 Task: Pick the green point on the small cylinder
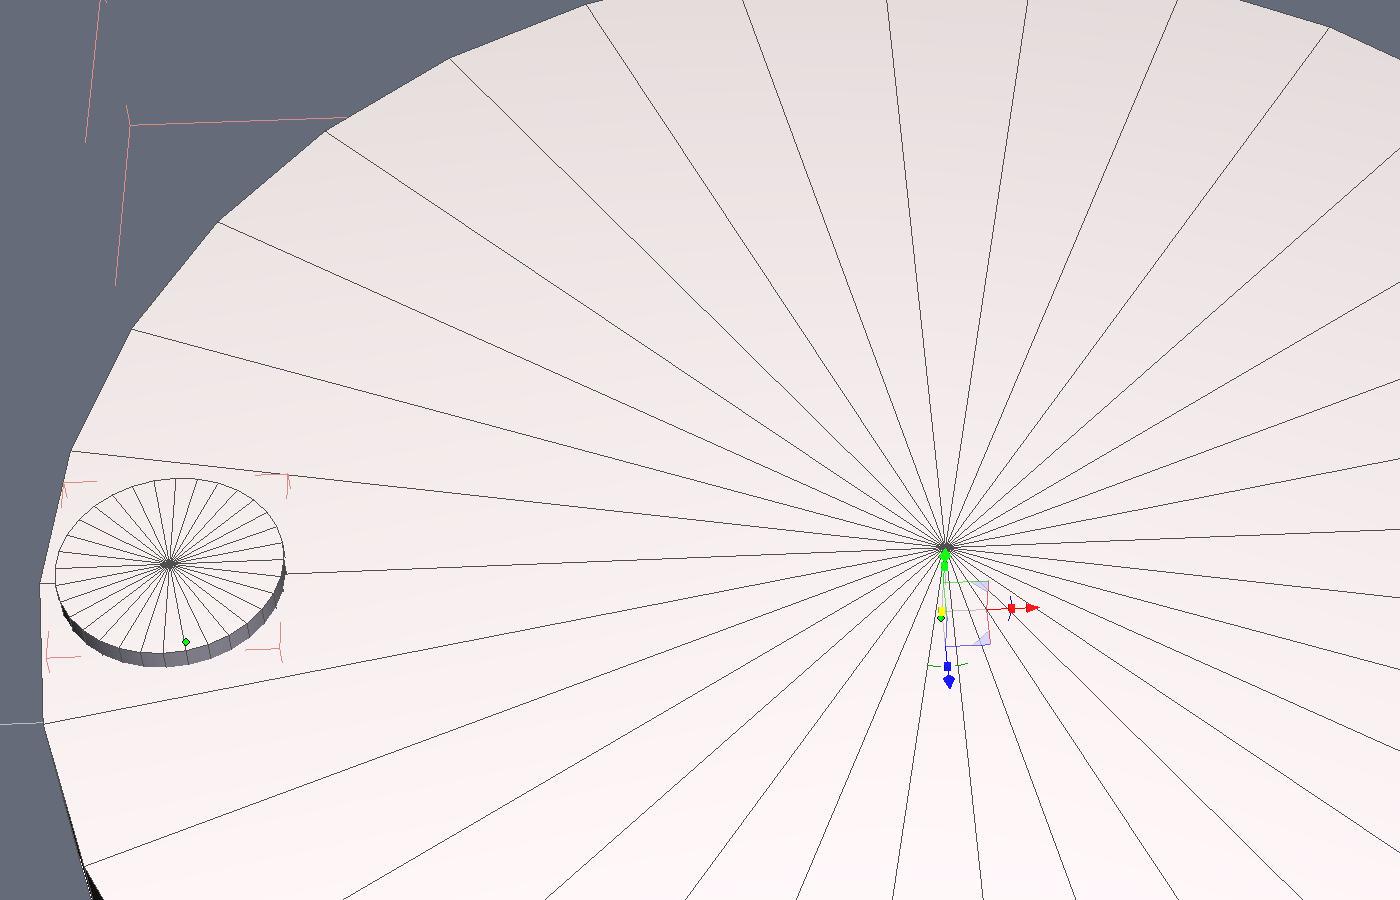click(186, 642)
